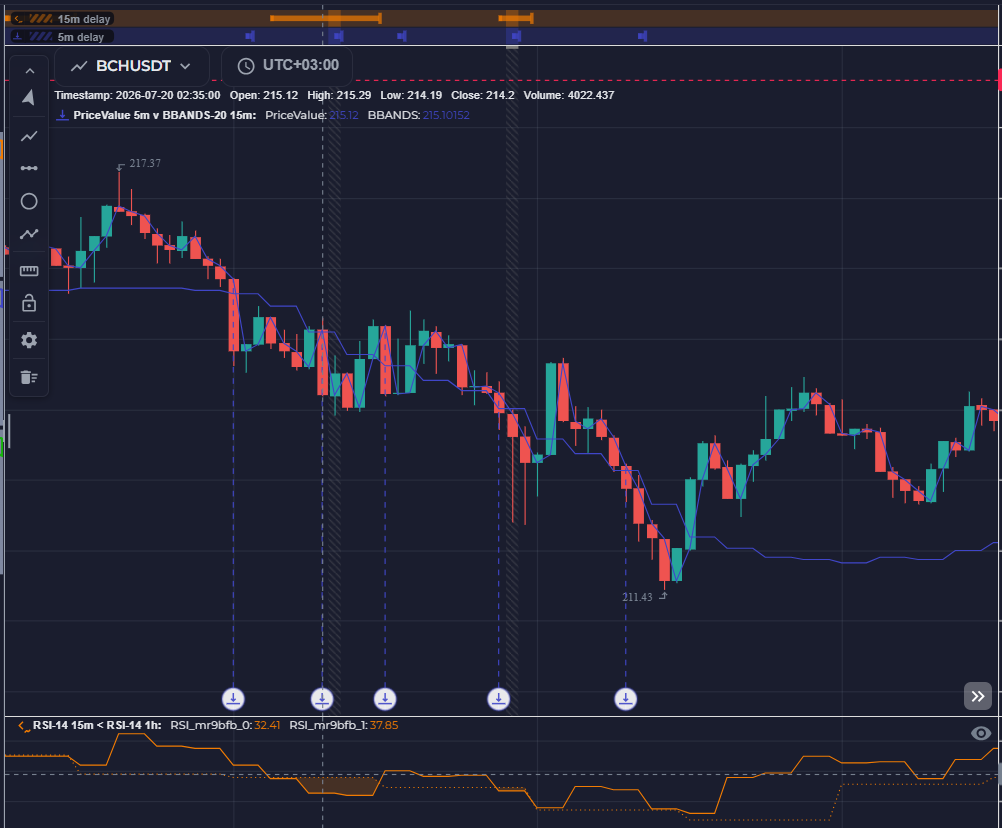Open the UTC+03:00 timezone selector
1002x828 pixels.
coord(287,65)
